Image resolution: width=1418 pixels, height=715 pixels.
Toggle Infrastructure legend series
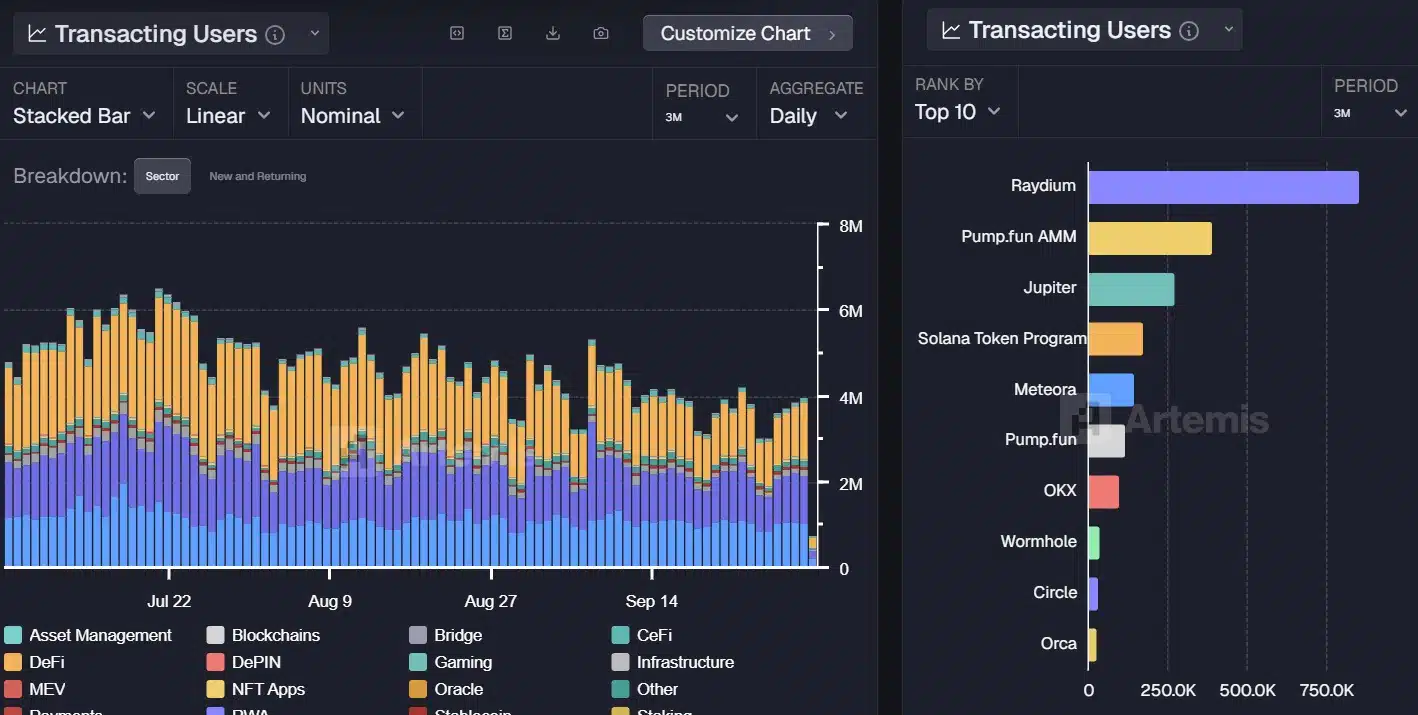click(x=673, y=662)
